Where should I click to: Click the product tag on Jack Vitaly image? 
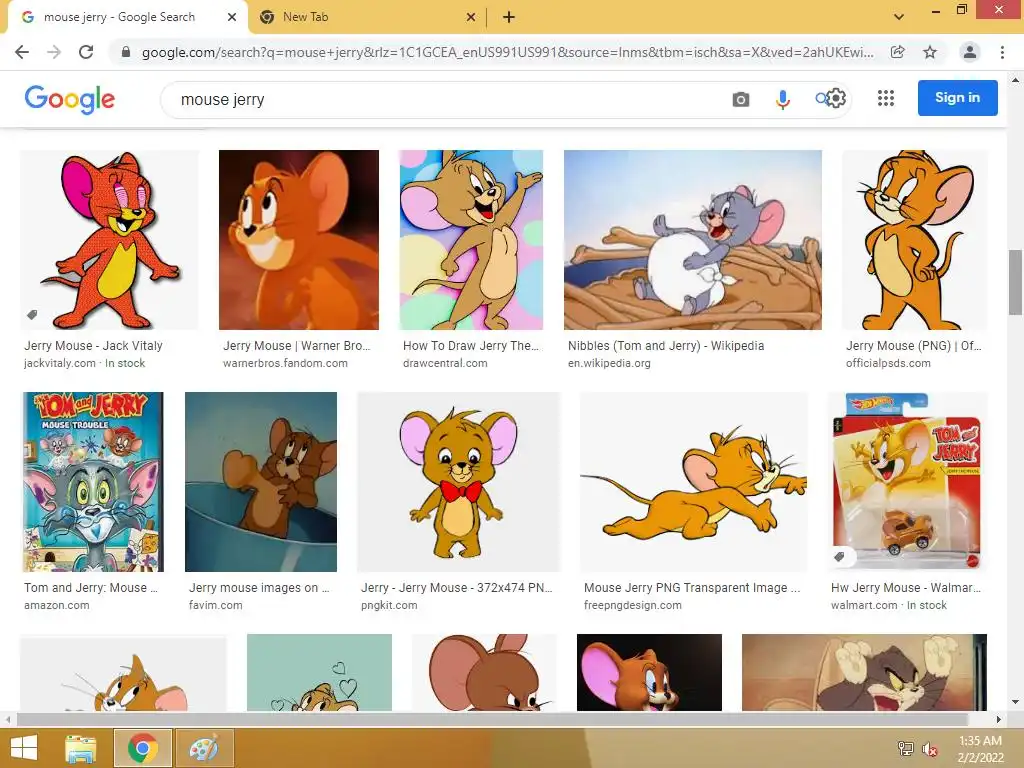coord(32,315)
